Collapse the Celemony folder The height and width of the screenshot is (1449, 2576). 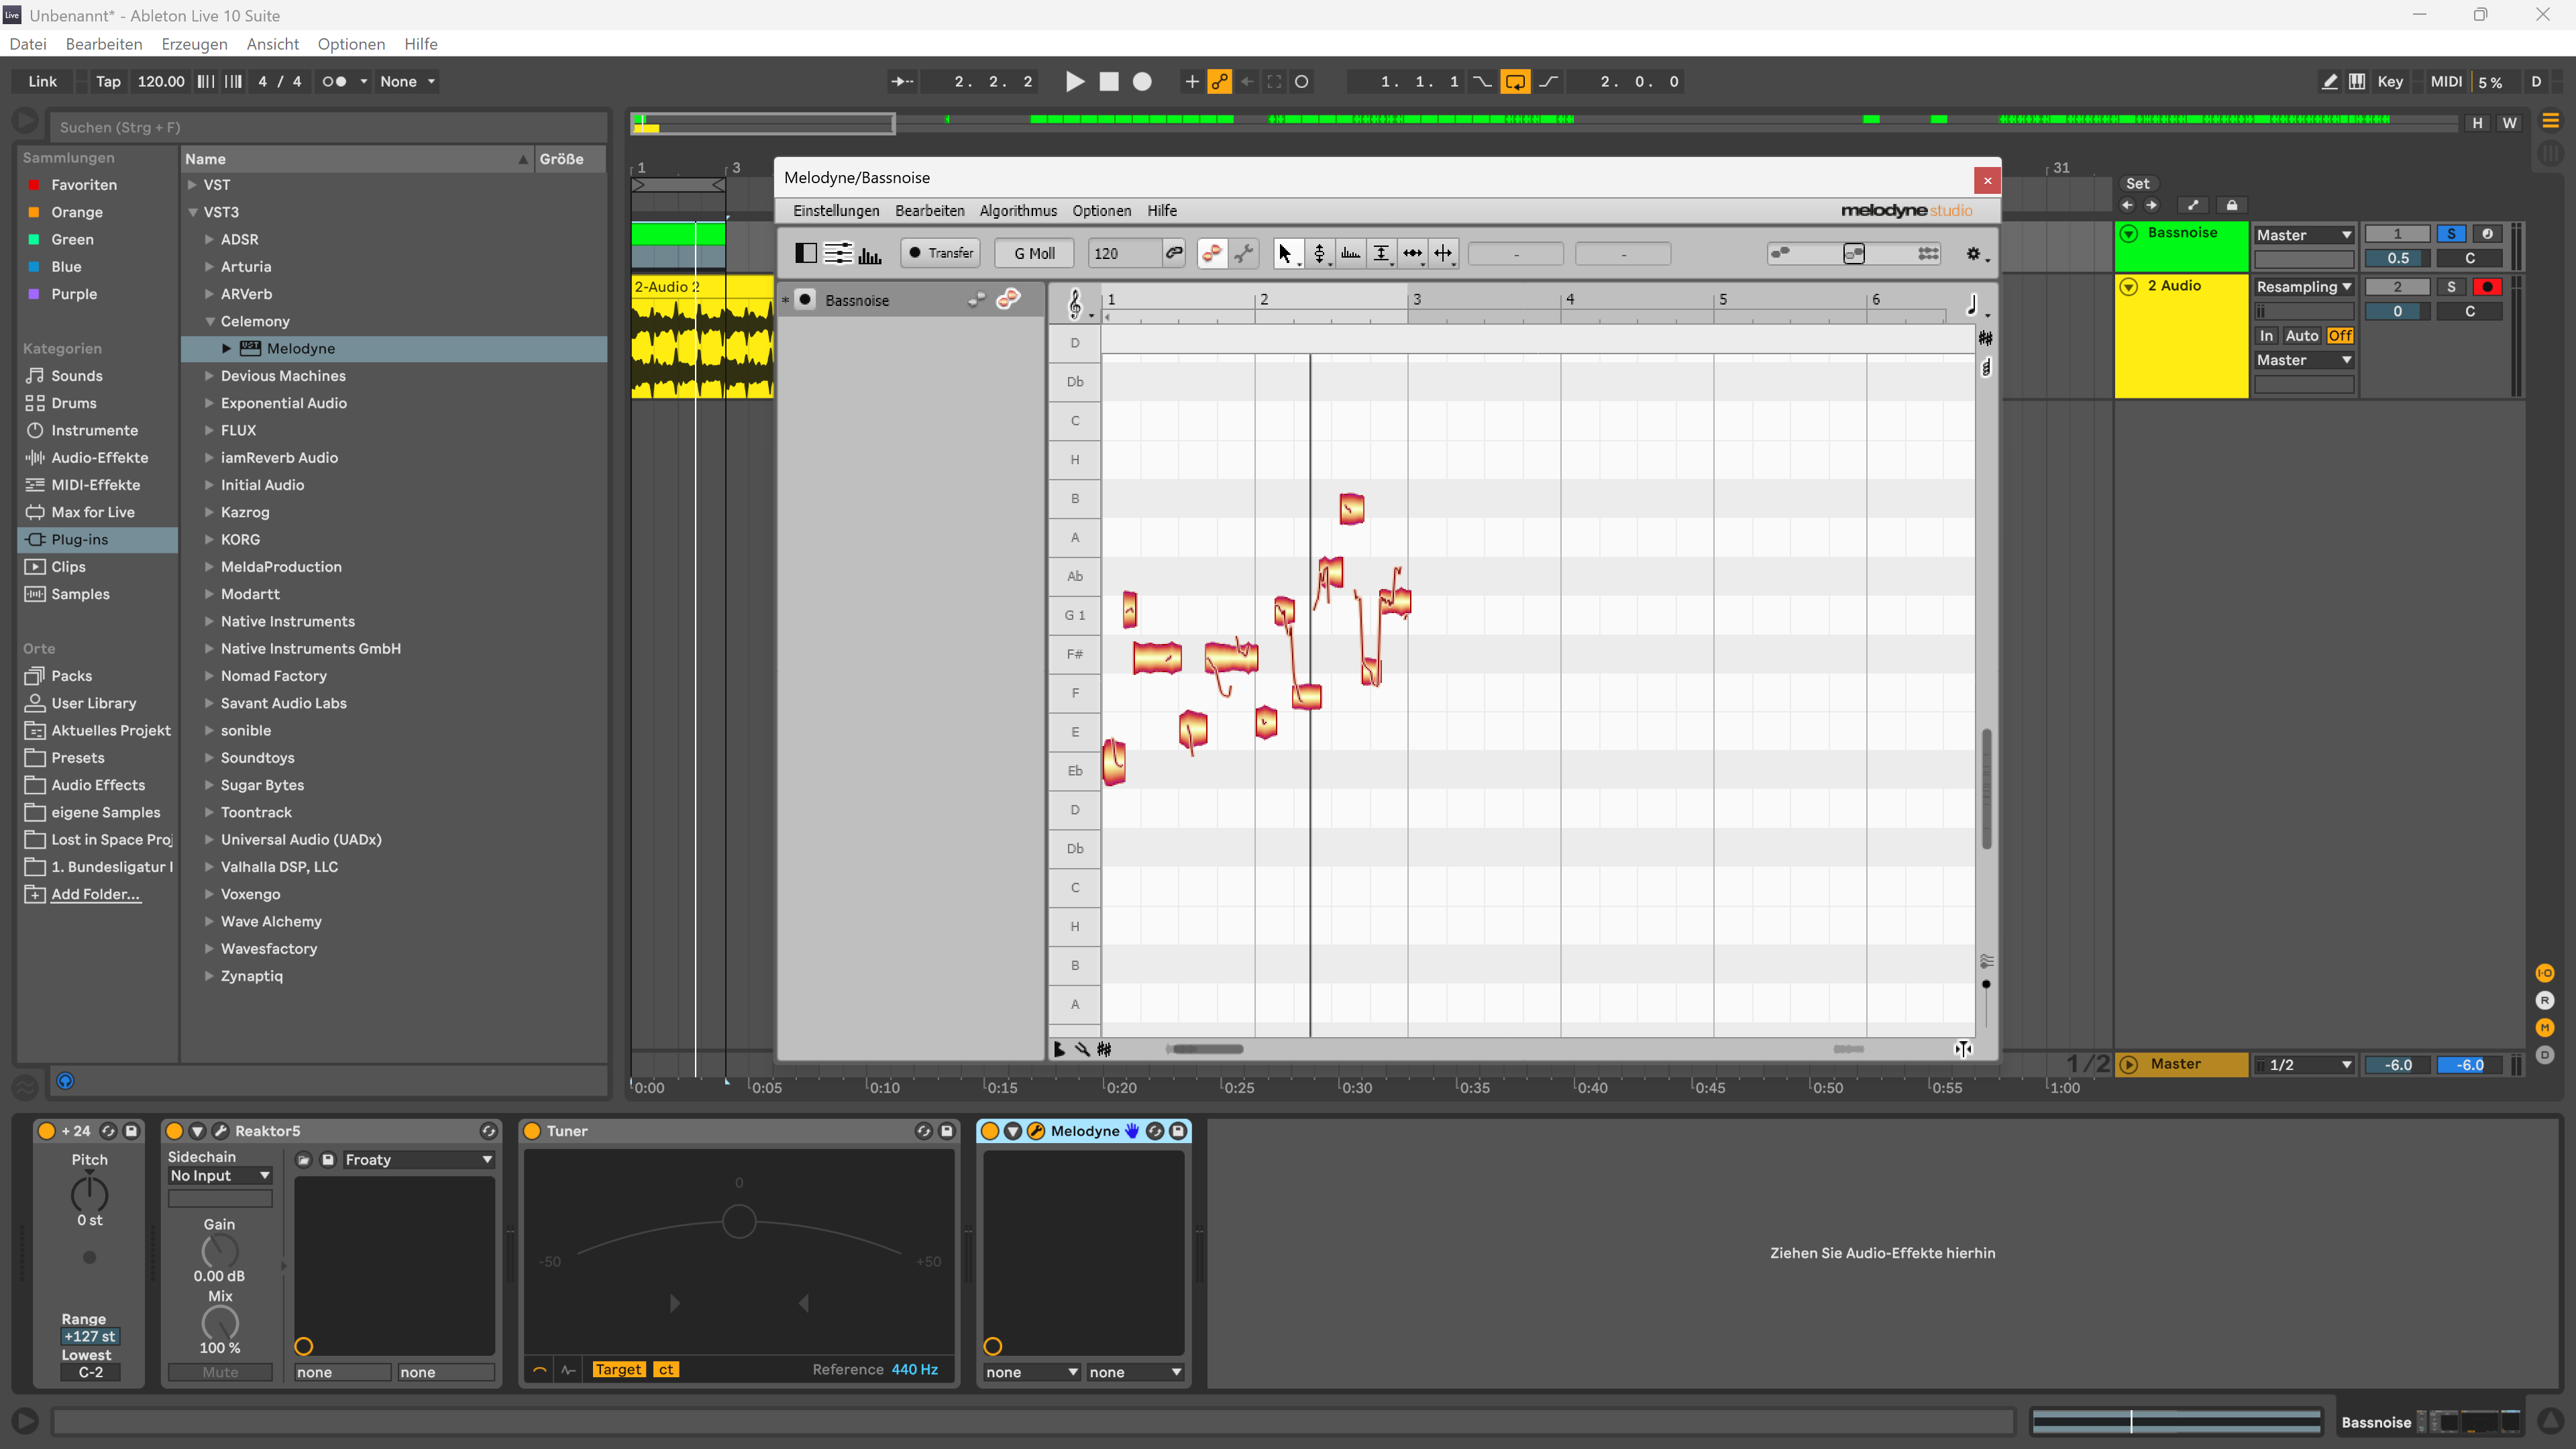pos(210,321)
